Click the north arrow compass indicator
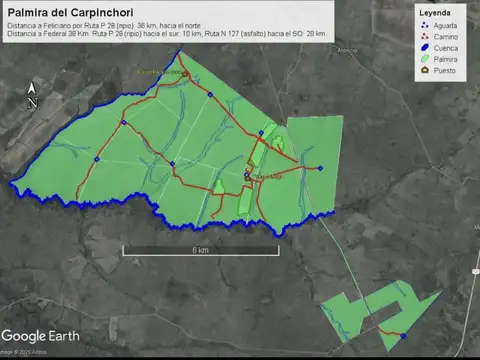The height and width of the screenshot is (360, 480). (x=32, y=95)
